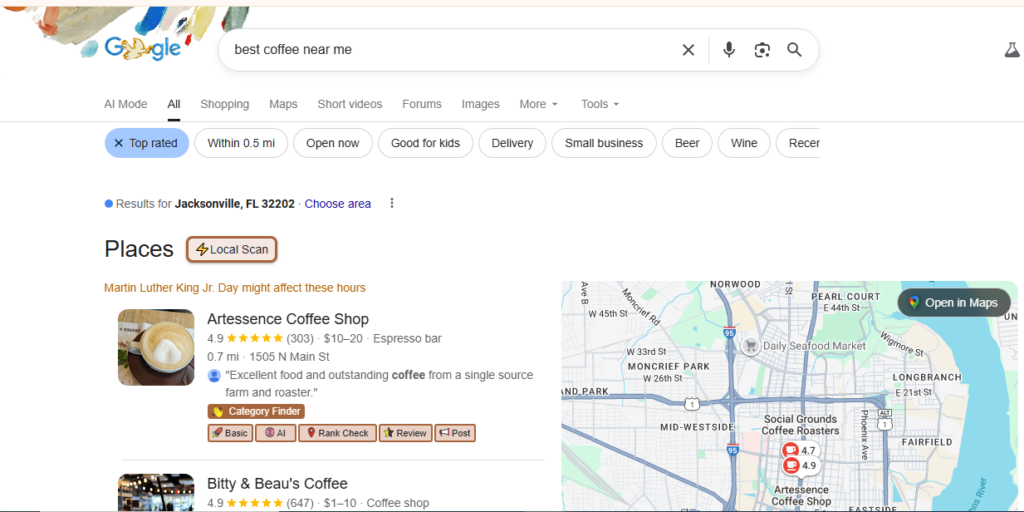Click the Choose area link
Image resolution: width=1024 pixels, height=512 pixels.
[337, 204]
